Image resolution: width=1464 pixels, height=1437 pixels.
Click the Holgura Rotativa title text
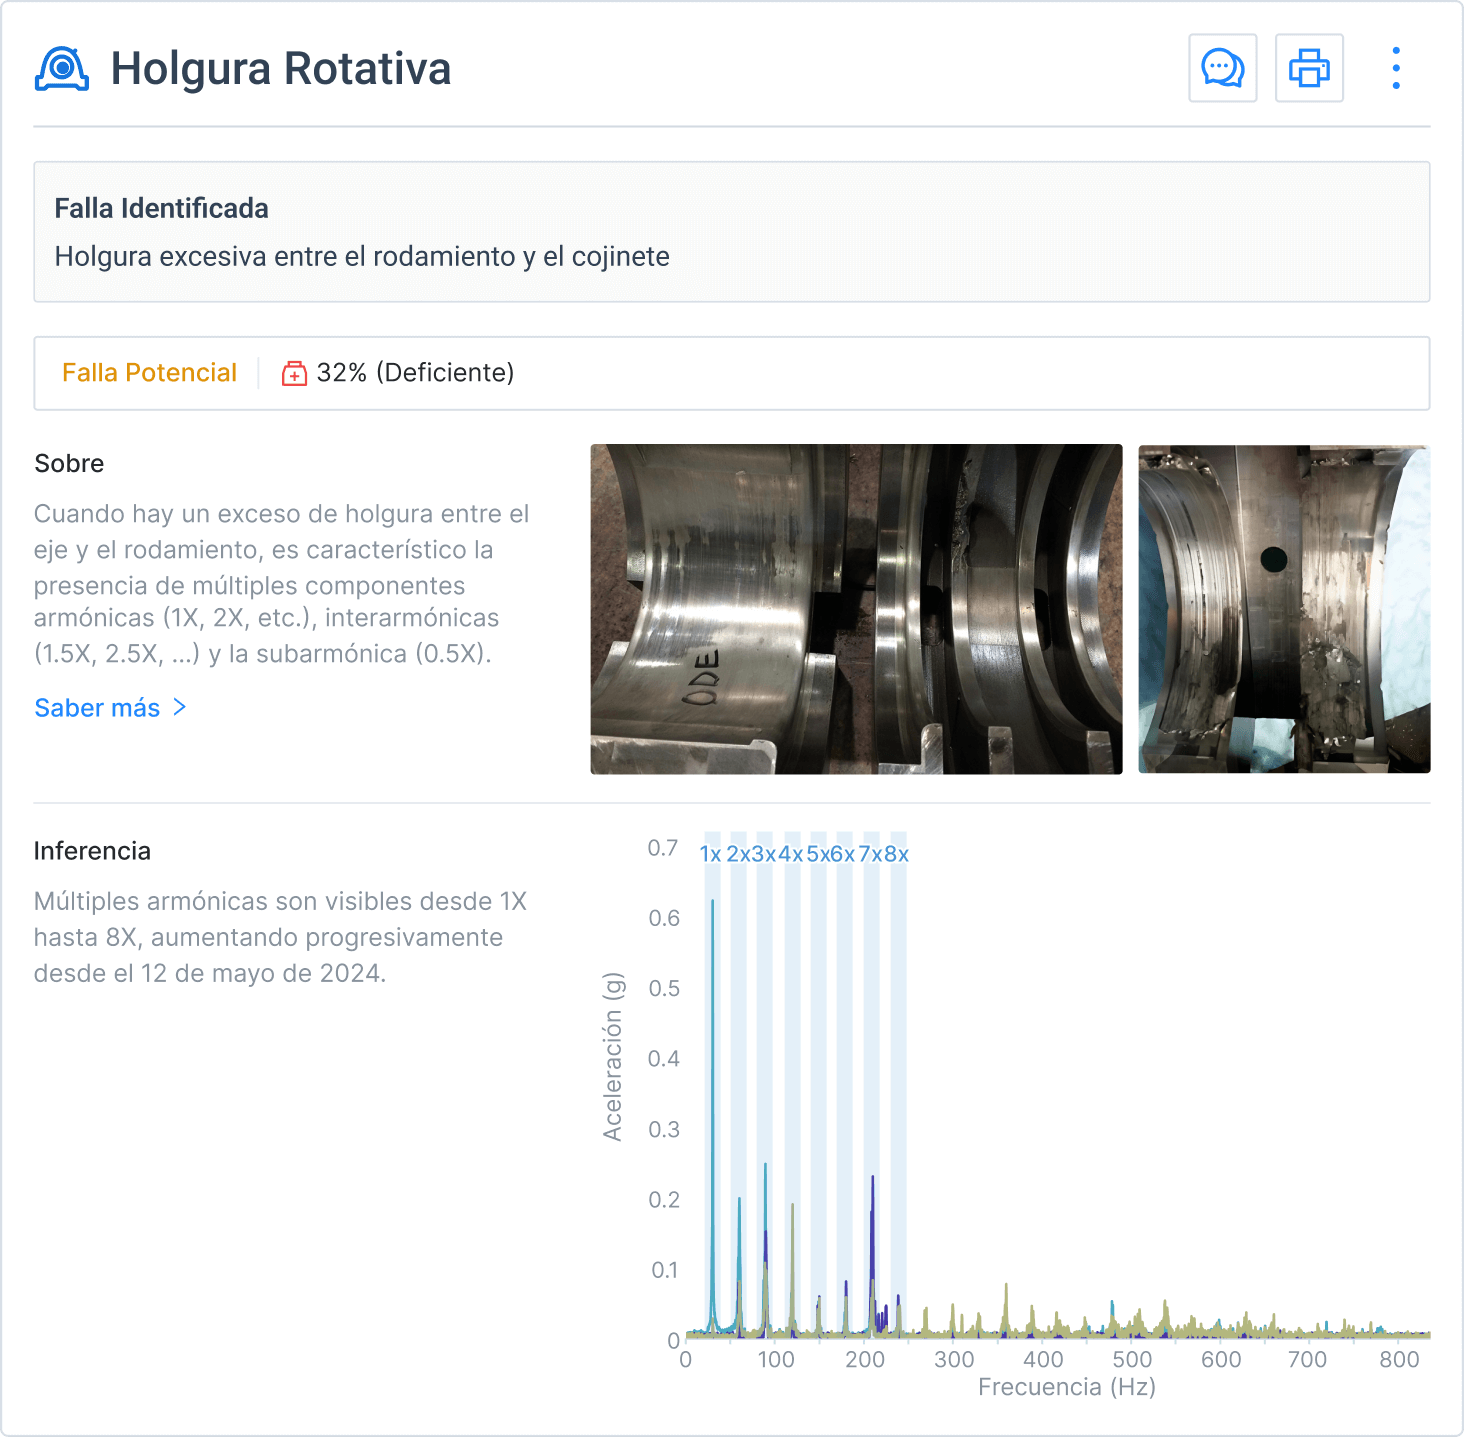[x=280, y=69]
